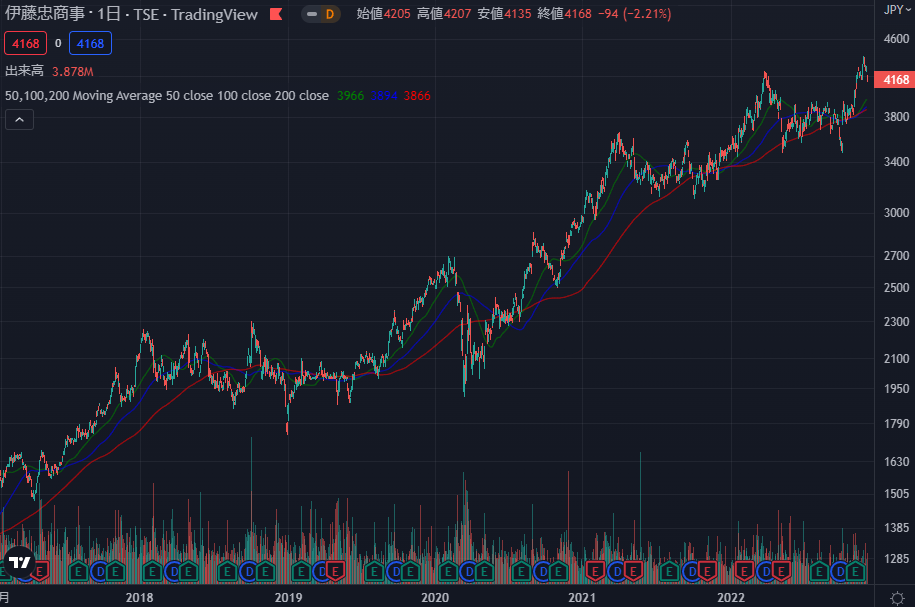Click the 4600 price scale label

tap(896, 39)
